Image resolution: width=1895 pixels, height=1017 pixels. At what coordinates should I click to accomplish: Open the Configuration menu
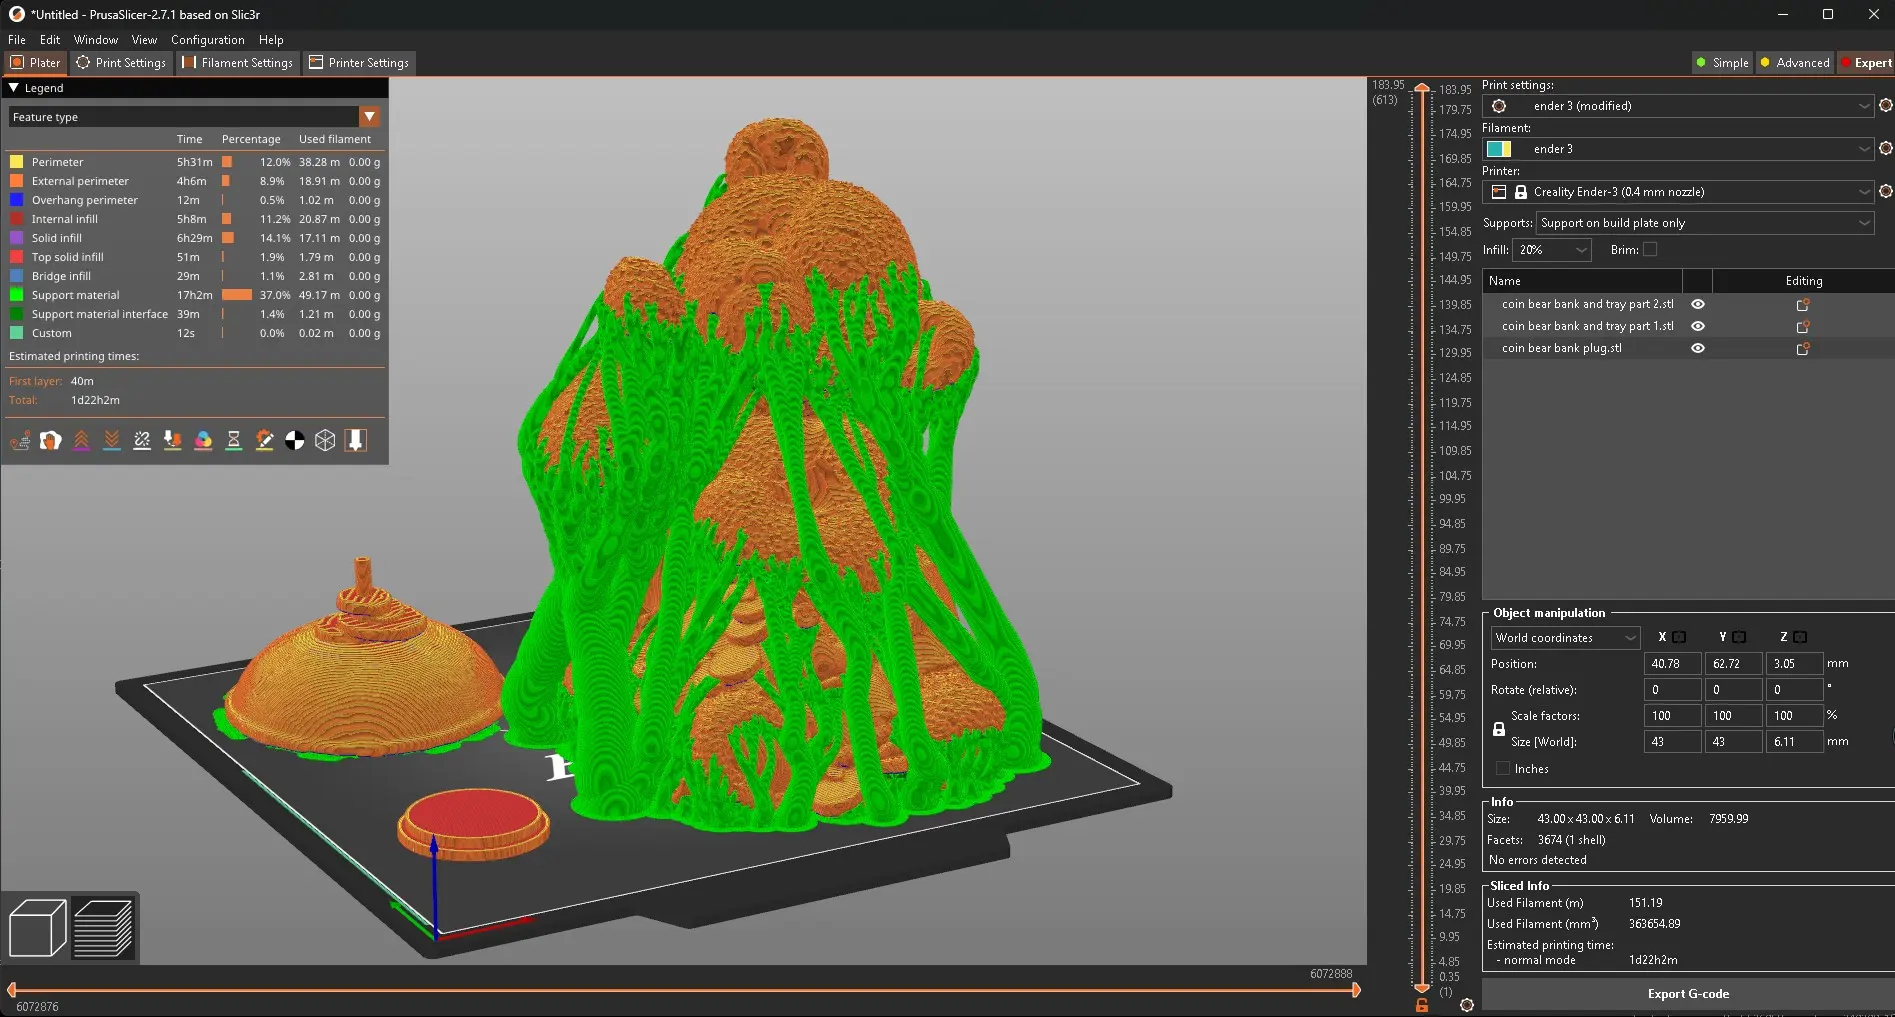207,40
